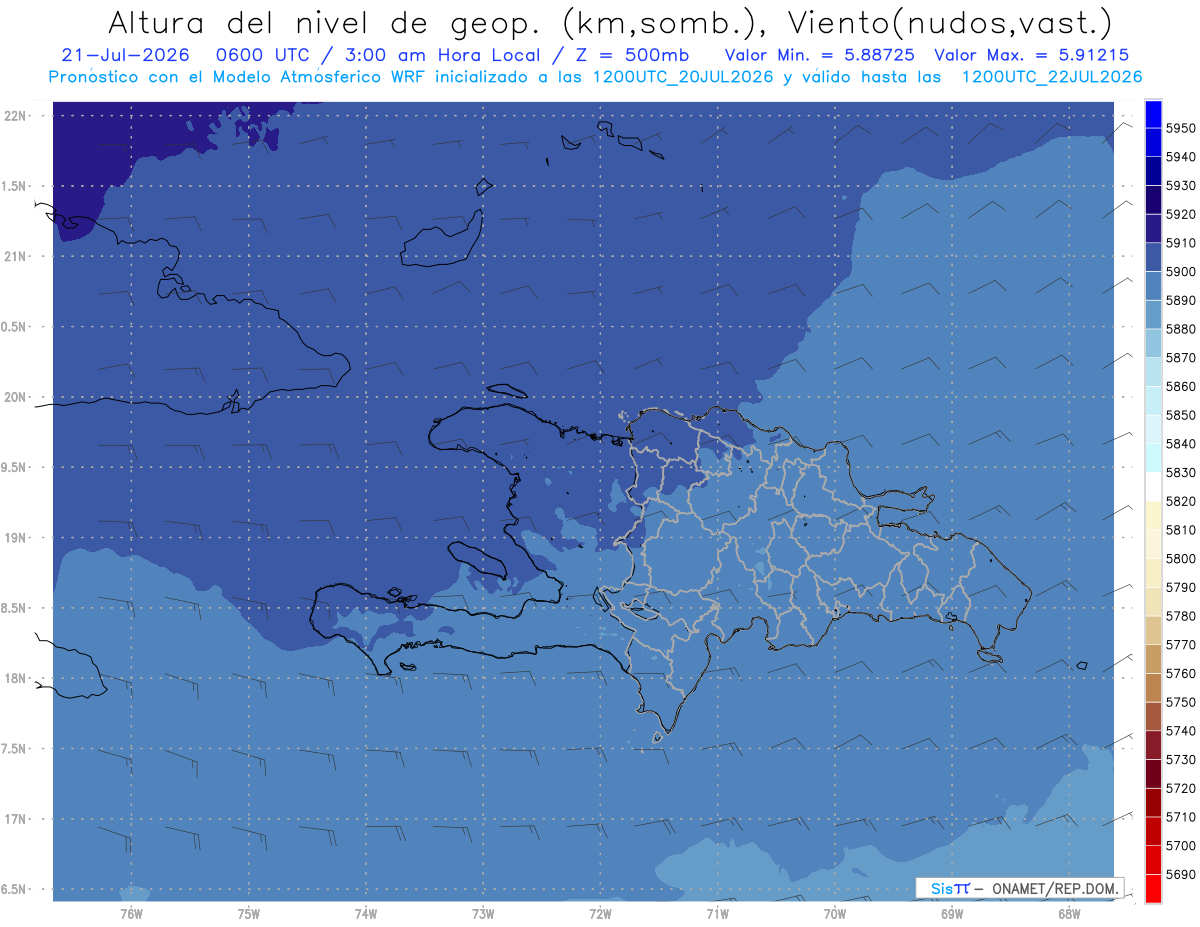This screenshot has height=927, width=1200.
Task: Click the '20N' latitude label
Action: pos(16,397)
